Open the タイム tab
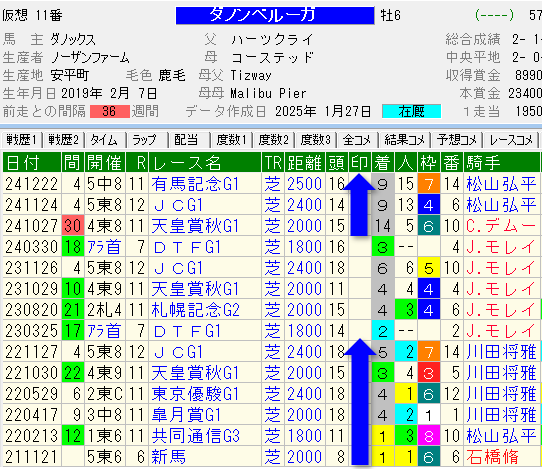543x469 pixels. [105, 140]
